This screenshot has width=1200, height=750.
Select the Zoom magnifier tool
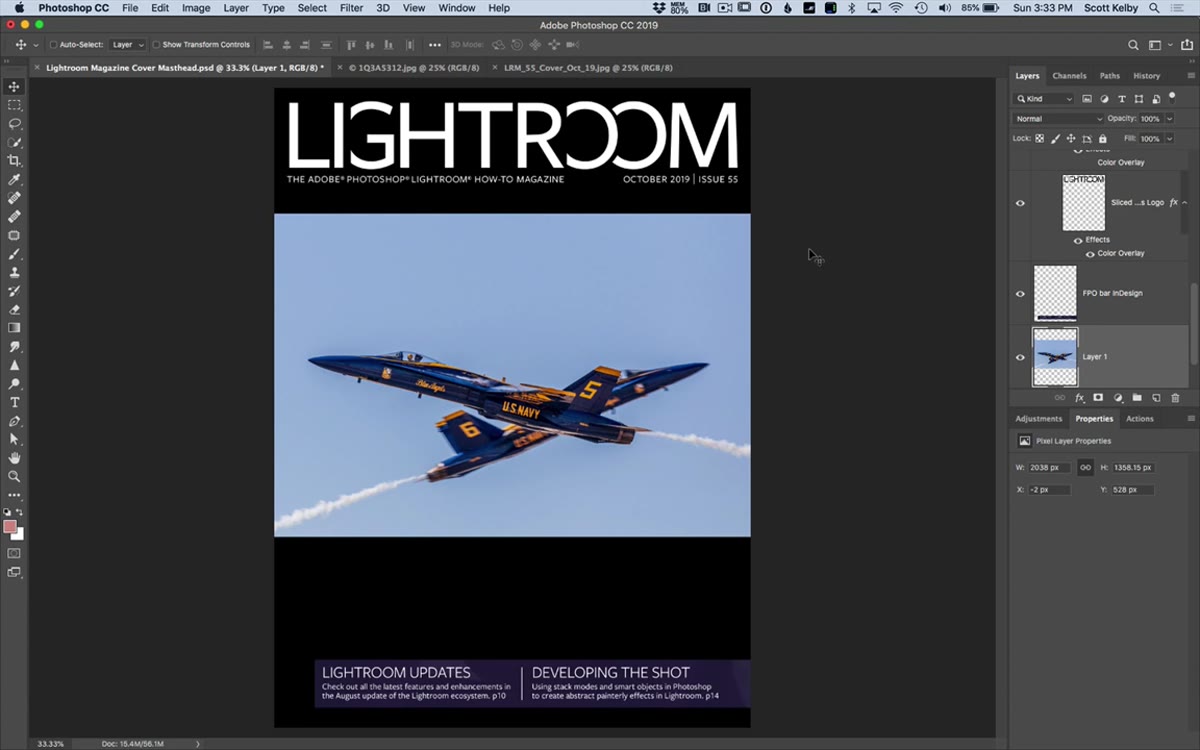14,476
